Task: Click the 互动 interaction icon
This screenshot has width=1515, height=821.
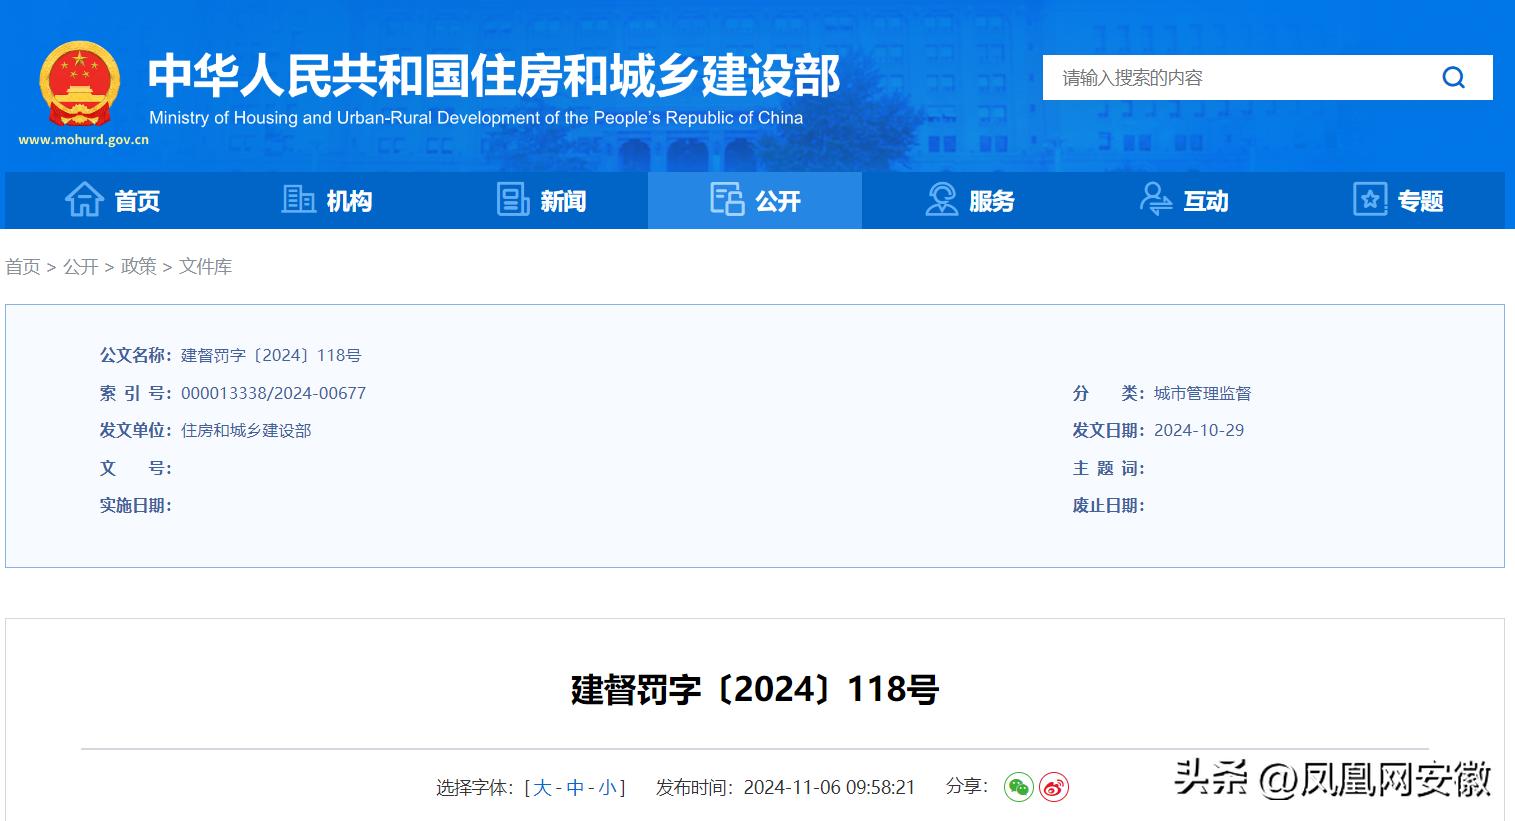Action: coord(1156,200)
